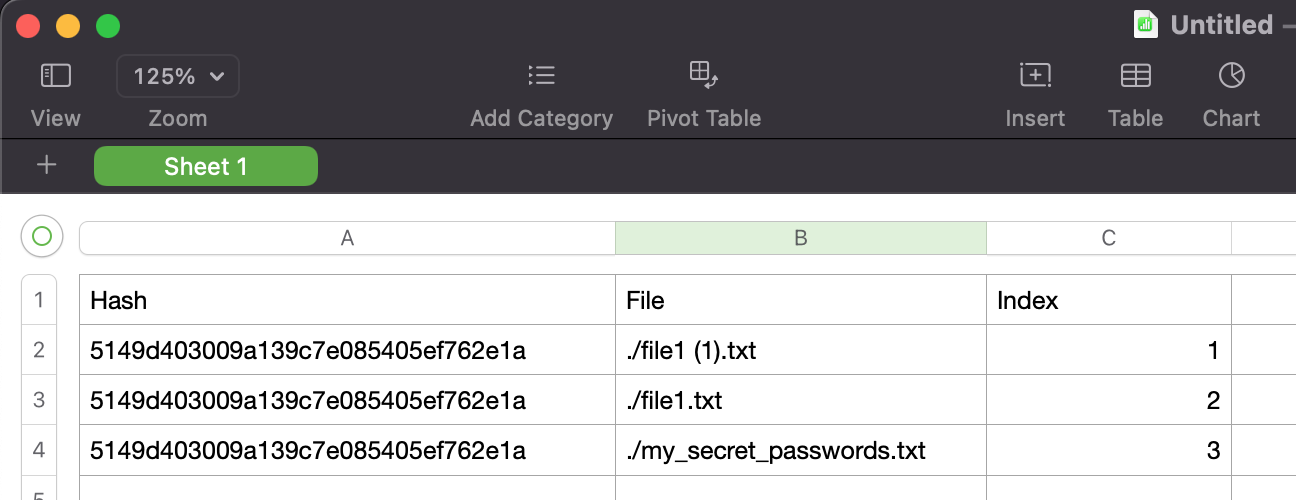The width and height of the screenshot is (1296, 500).
Task: Click the Numbers document icon in title bar
Action: coord(1146,24)
